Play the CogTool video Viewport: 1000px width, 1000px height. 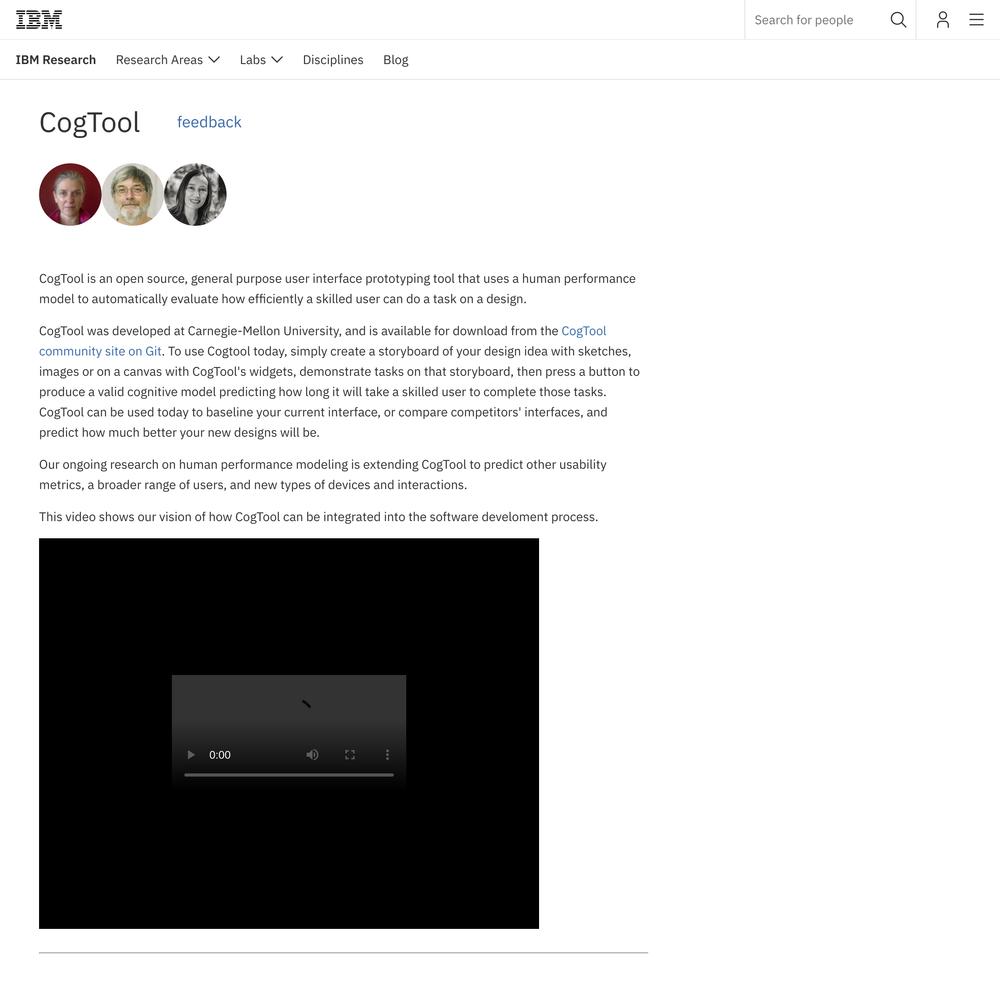[191, 754]
